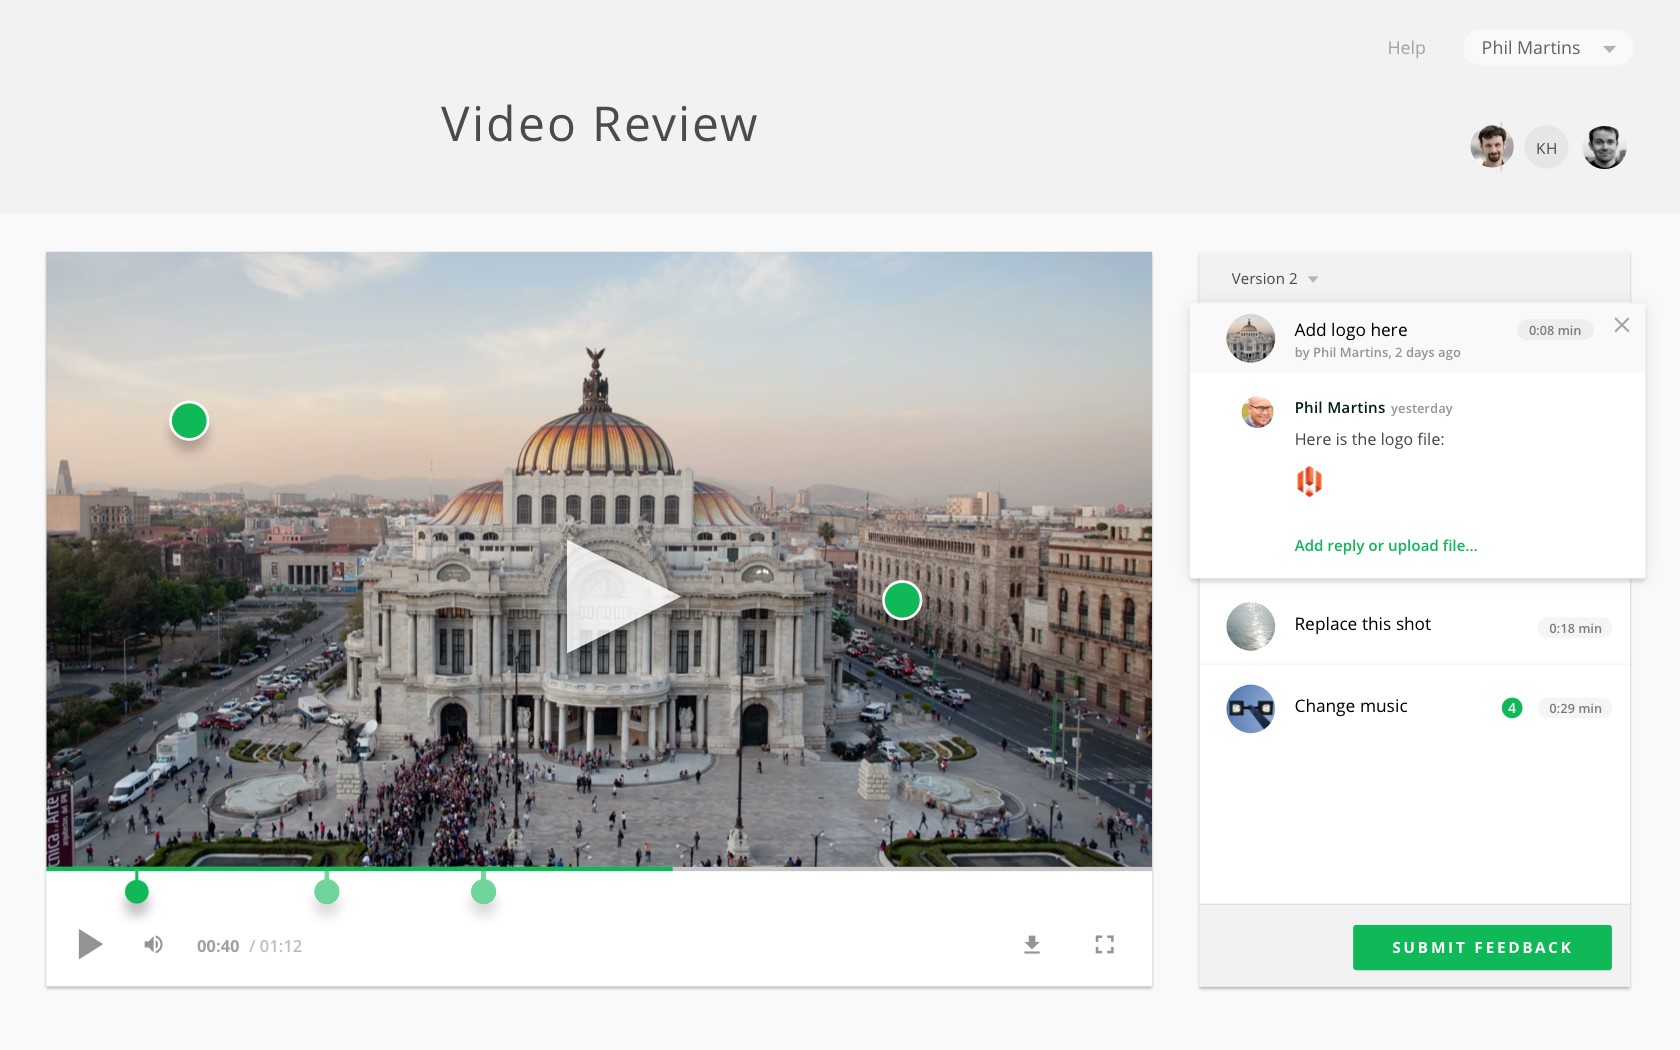The width and height of the screenshot is (1680, 1050).
Task: Select the green annotation dot in the sky
Action: click(189, 421)
